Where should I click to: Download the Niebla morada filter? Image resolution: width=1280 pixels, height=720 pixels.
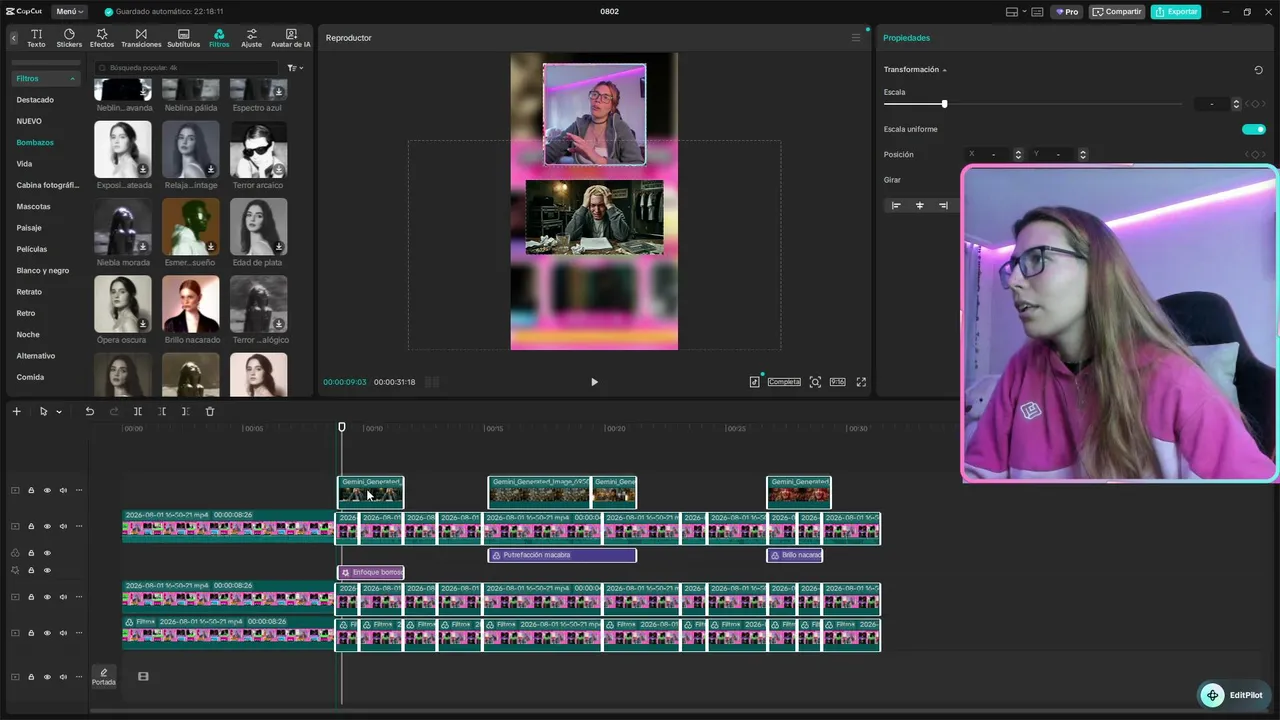[143, 246]
